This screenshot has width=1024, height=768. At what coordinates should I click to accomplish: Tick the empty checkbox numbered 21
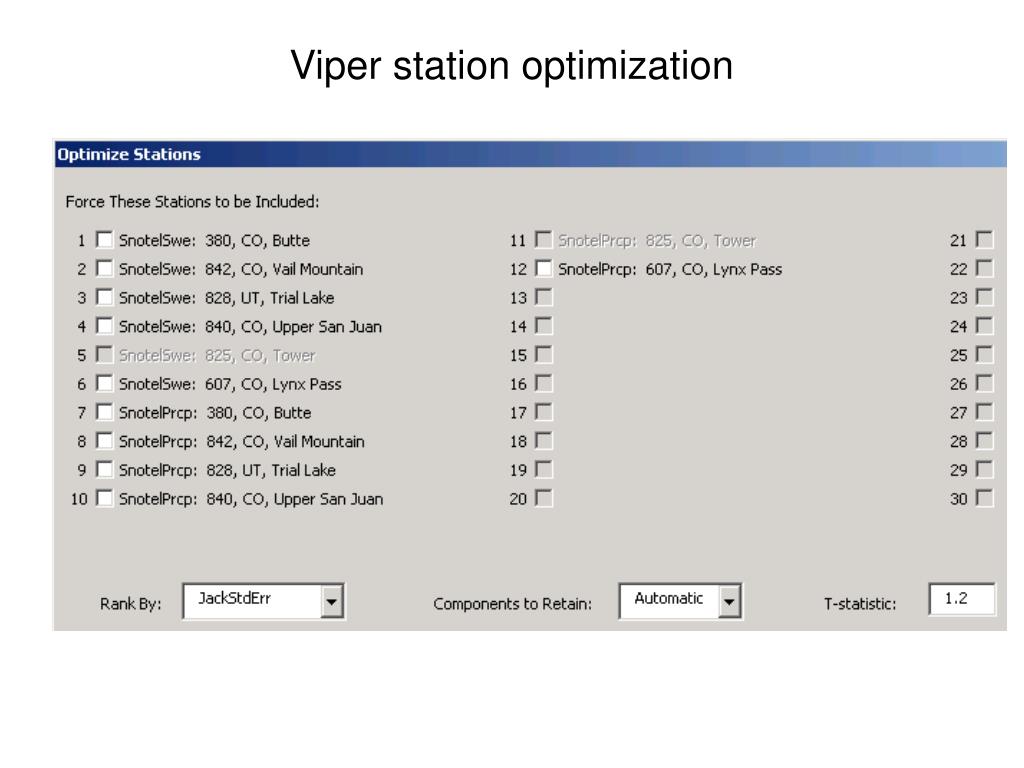click(x=984, y=240)
